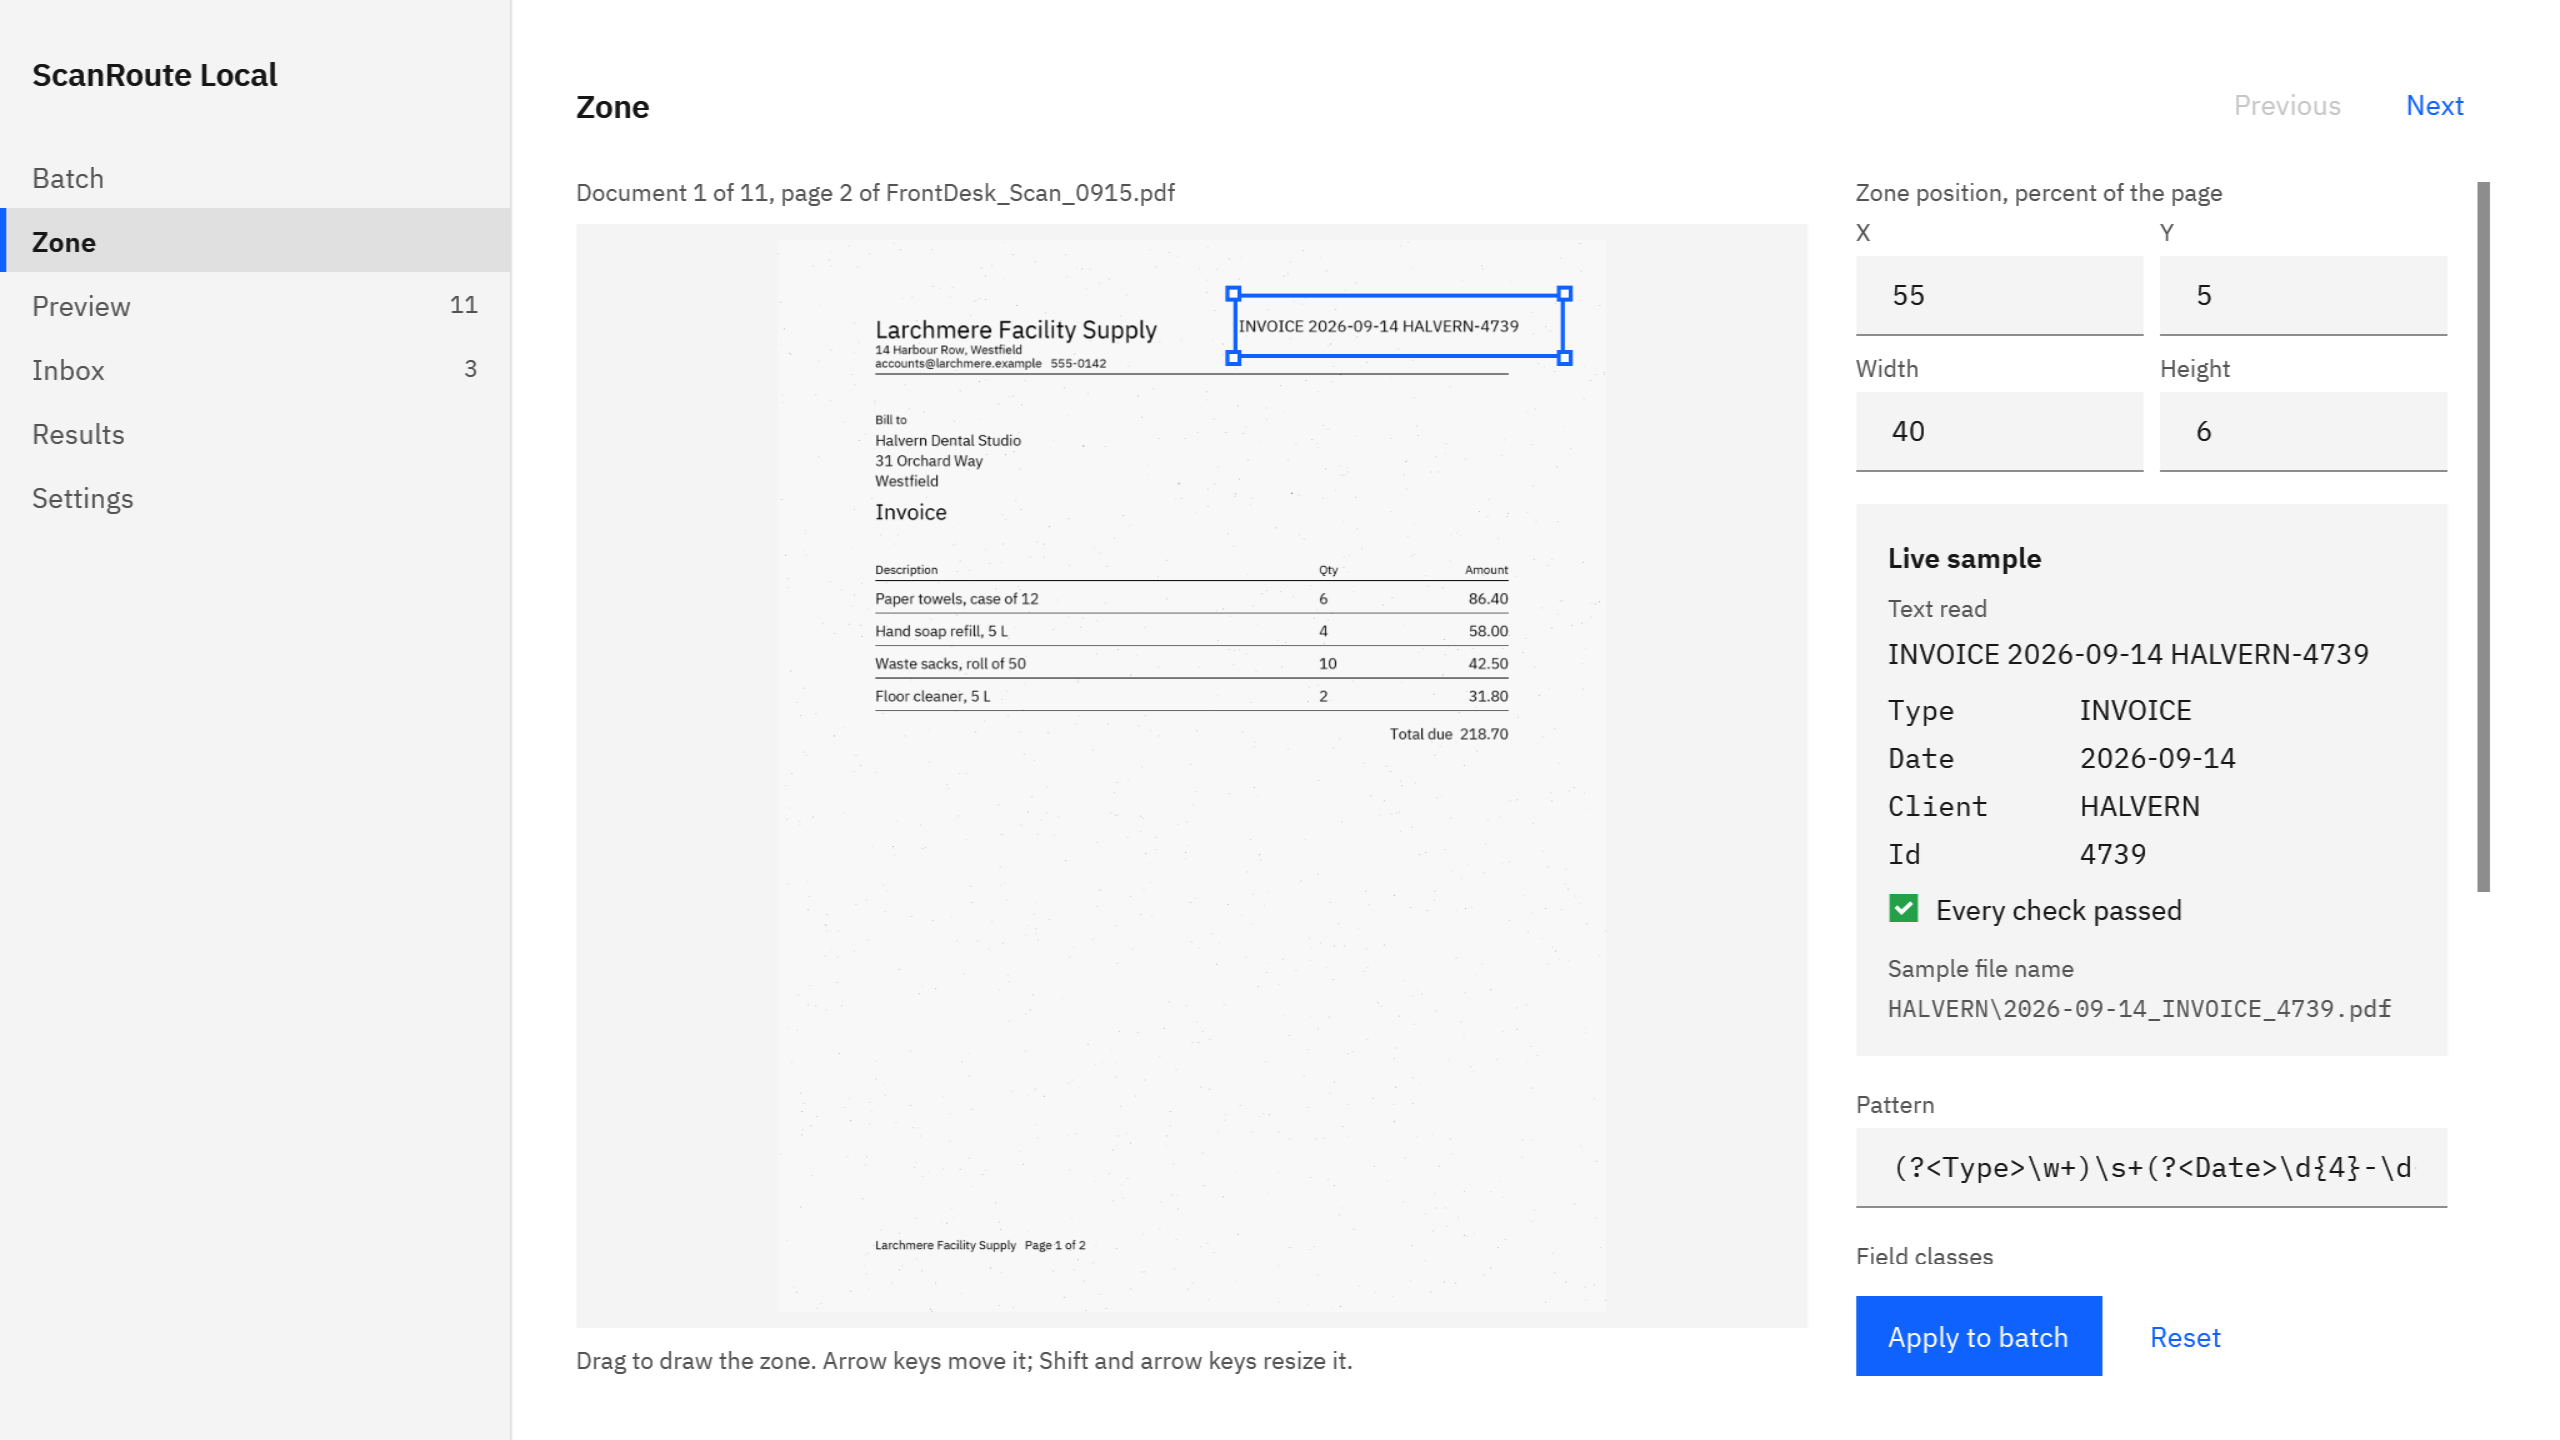Click the bottom-left zone resize handle

pyautogui.click(x=1233, y=357)
